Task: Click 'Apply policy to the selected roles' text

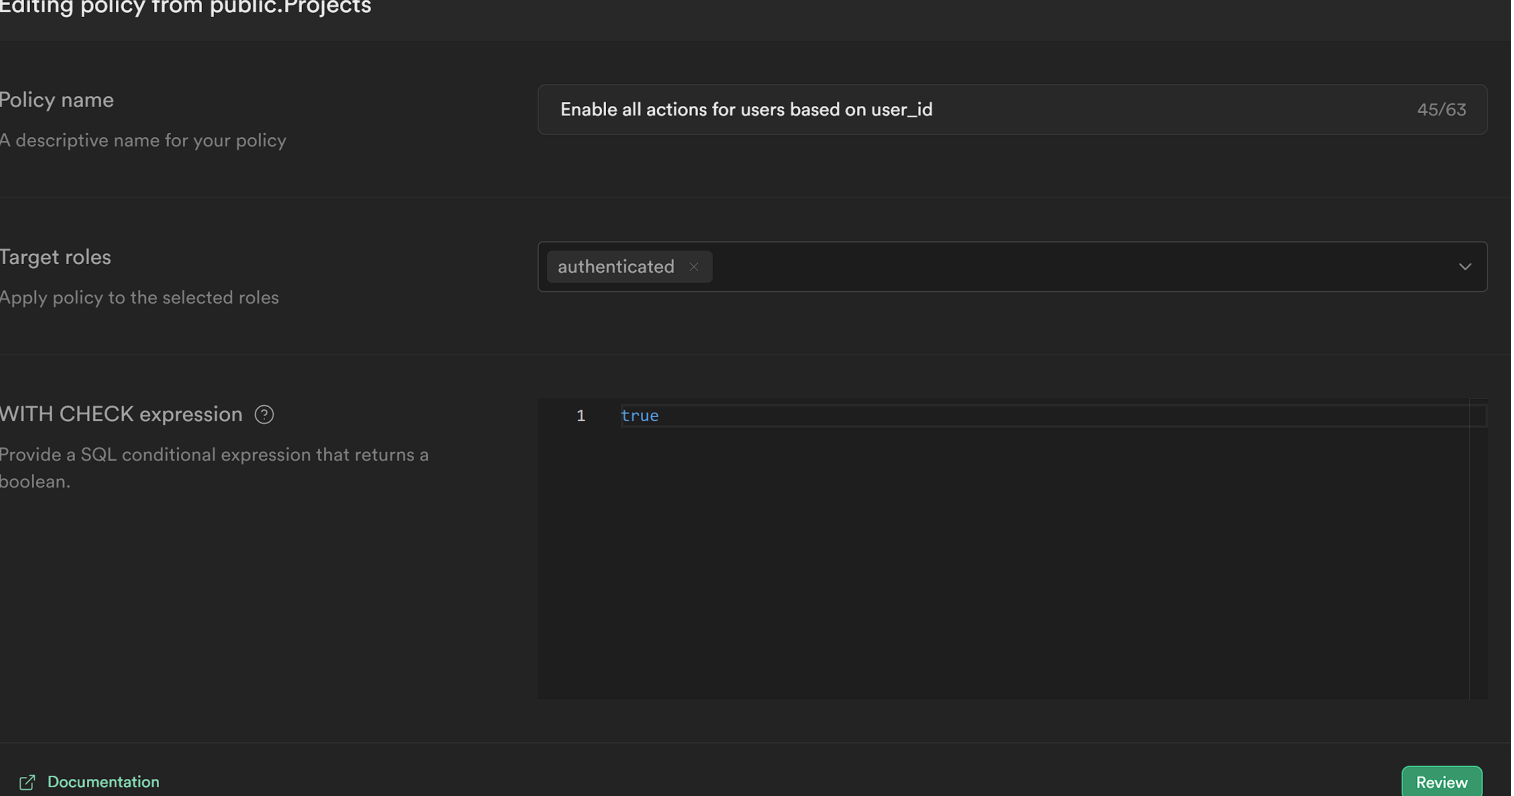Action: point(139,298)
